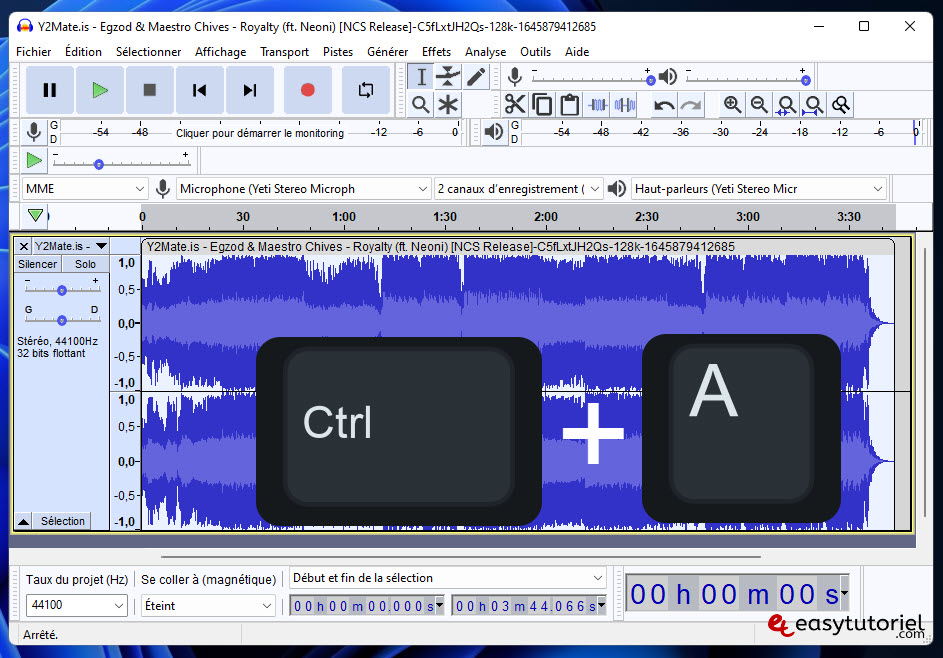Open the track name Y2Mate.is dropdown menu
Screen dimensions: 943x658
[70, 246]
